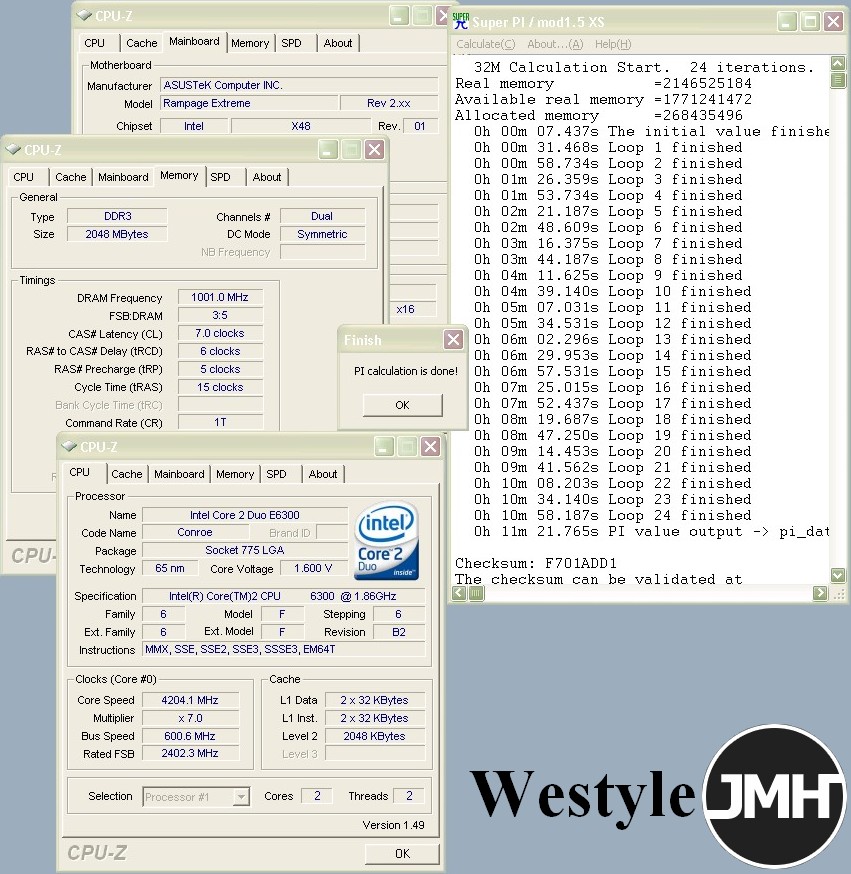Click the up arrow of the Super PI vertical scrollbar
Screen dimensions: 851x874
[x=838, y=63]
